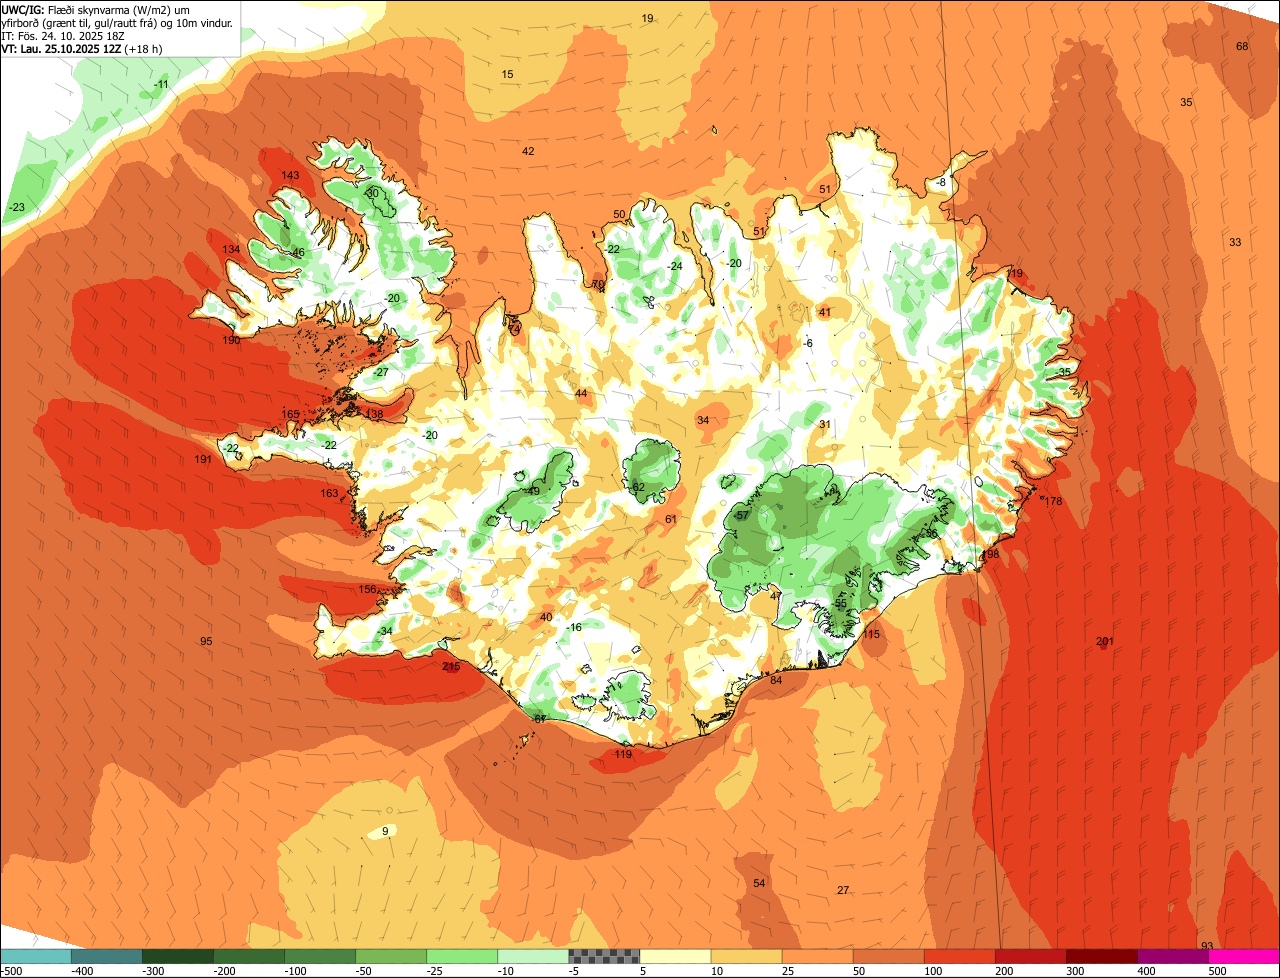This screenshot has width=1280, height=978.
Task: Select the map value 9 in the southern ocean
Action: coord(385,830)
